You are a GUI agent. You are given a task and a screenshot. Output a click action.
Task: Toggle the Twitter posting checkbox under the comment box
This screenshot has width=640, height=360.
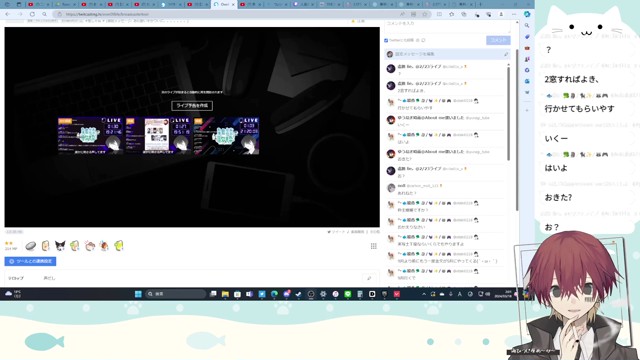click(x=386, y=40)
